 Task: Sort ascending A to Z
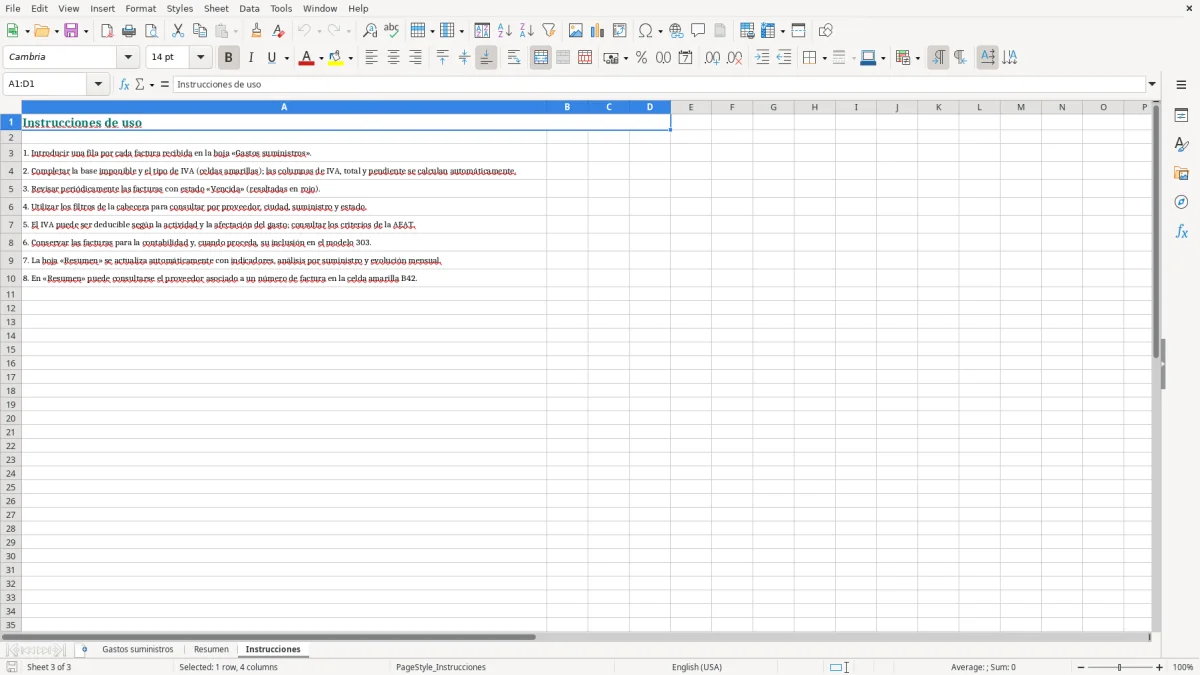504,31
